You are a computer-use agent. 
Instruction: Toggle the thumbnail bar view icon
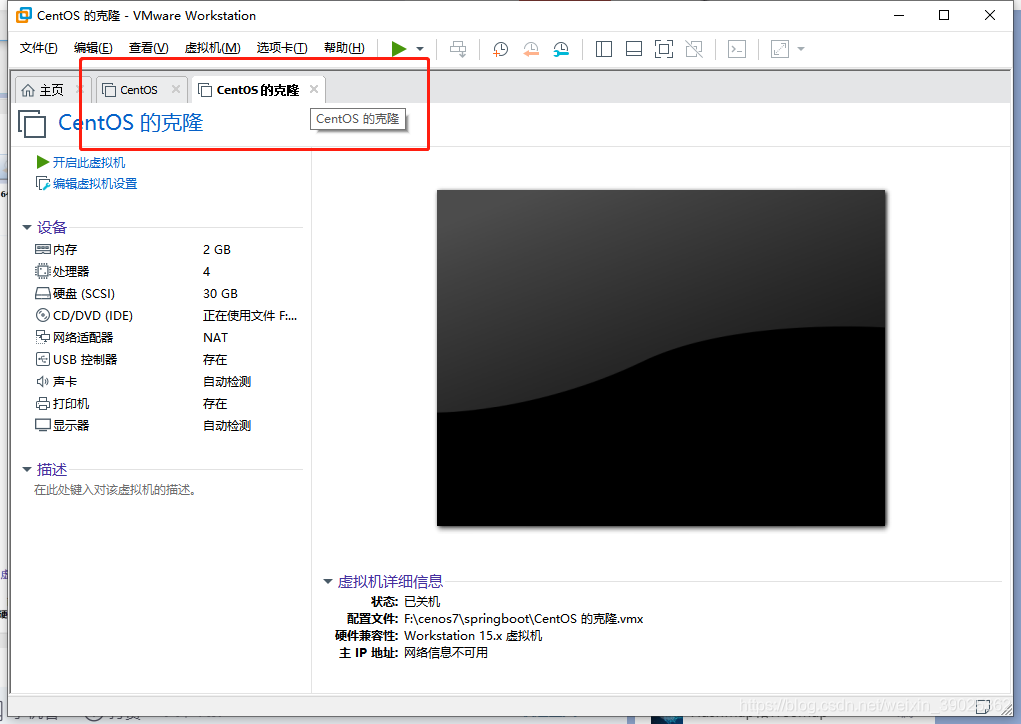[x=634, y=49]
